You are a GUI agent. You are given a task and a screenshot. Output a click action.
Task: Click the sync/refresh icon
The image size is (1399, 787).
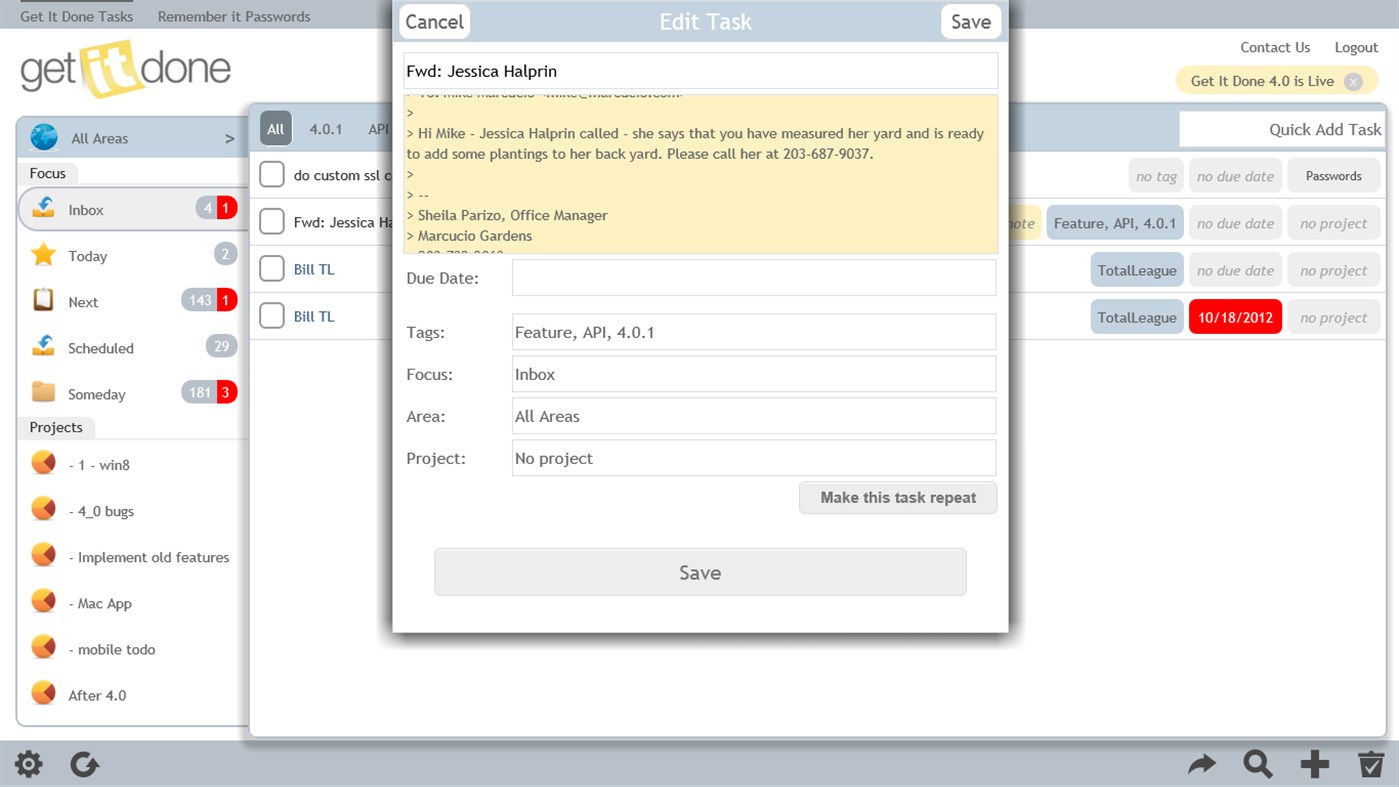coord(85,764)
